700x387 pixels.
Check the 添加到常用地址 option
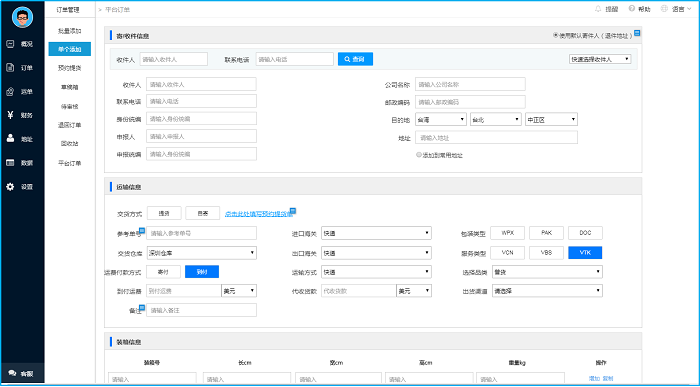419,155
